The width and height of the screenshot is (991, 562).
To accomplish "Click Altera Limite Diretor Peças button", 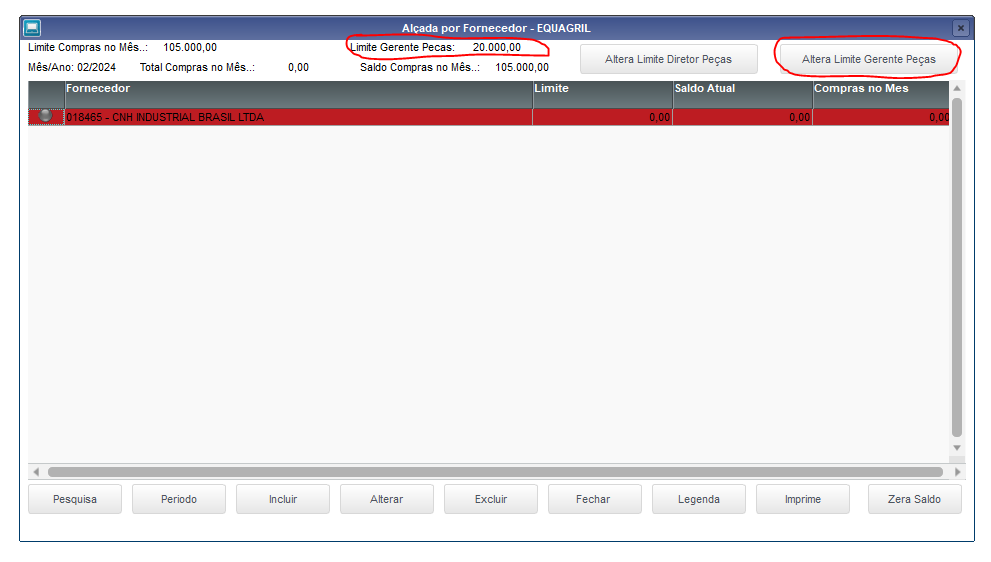I will 669,59.
